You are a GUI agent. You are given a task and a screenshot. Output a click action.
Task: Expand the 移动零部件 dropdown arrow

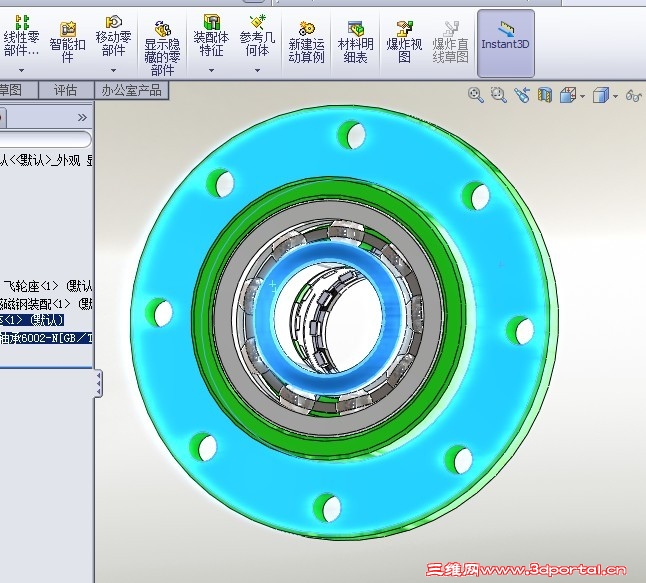pos(113,70)
